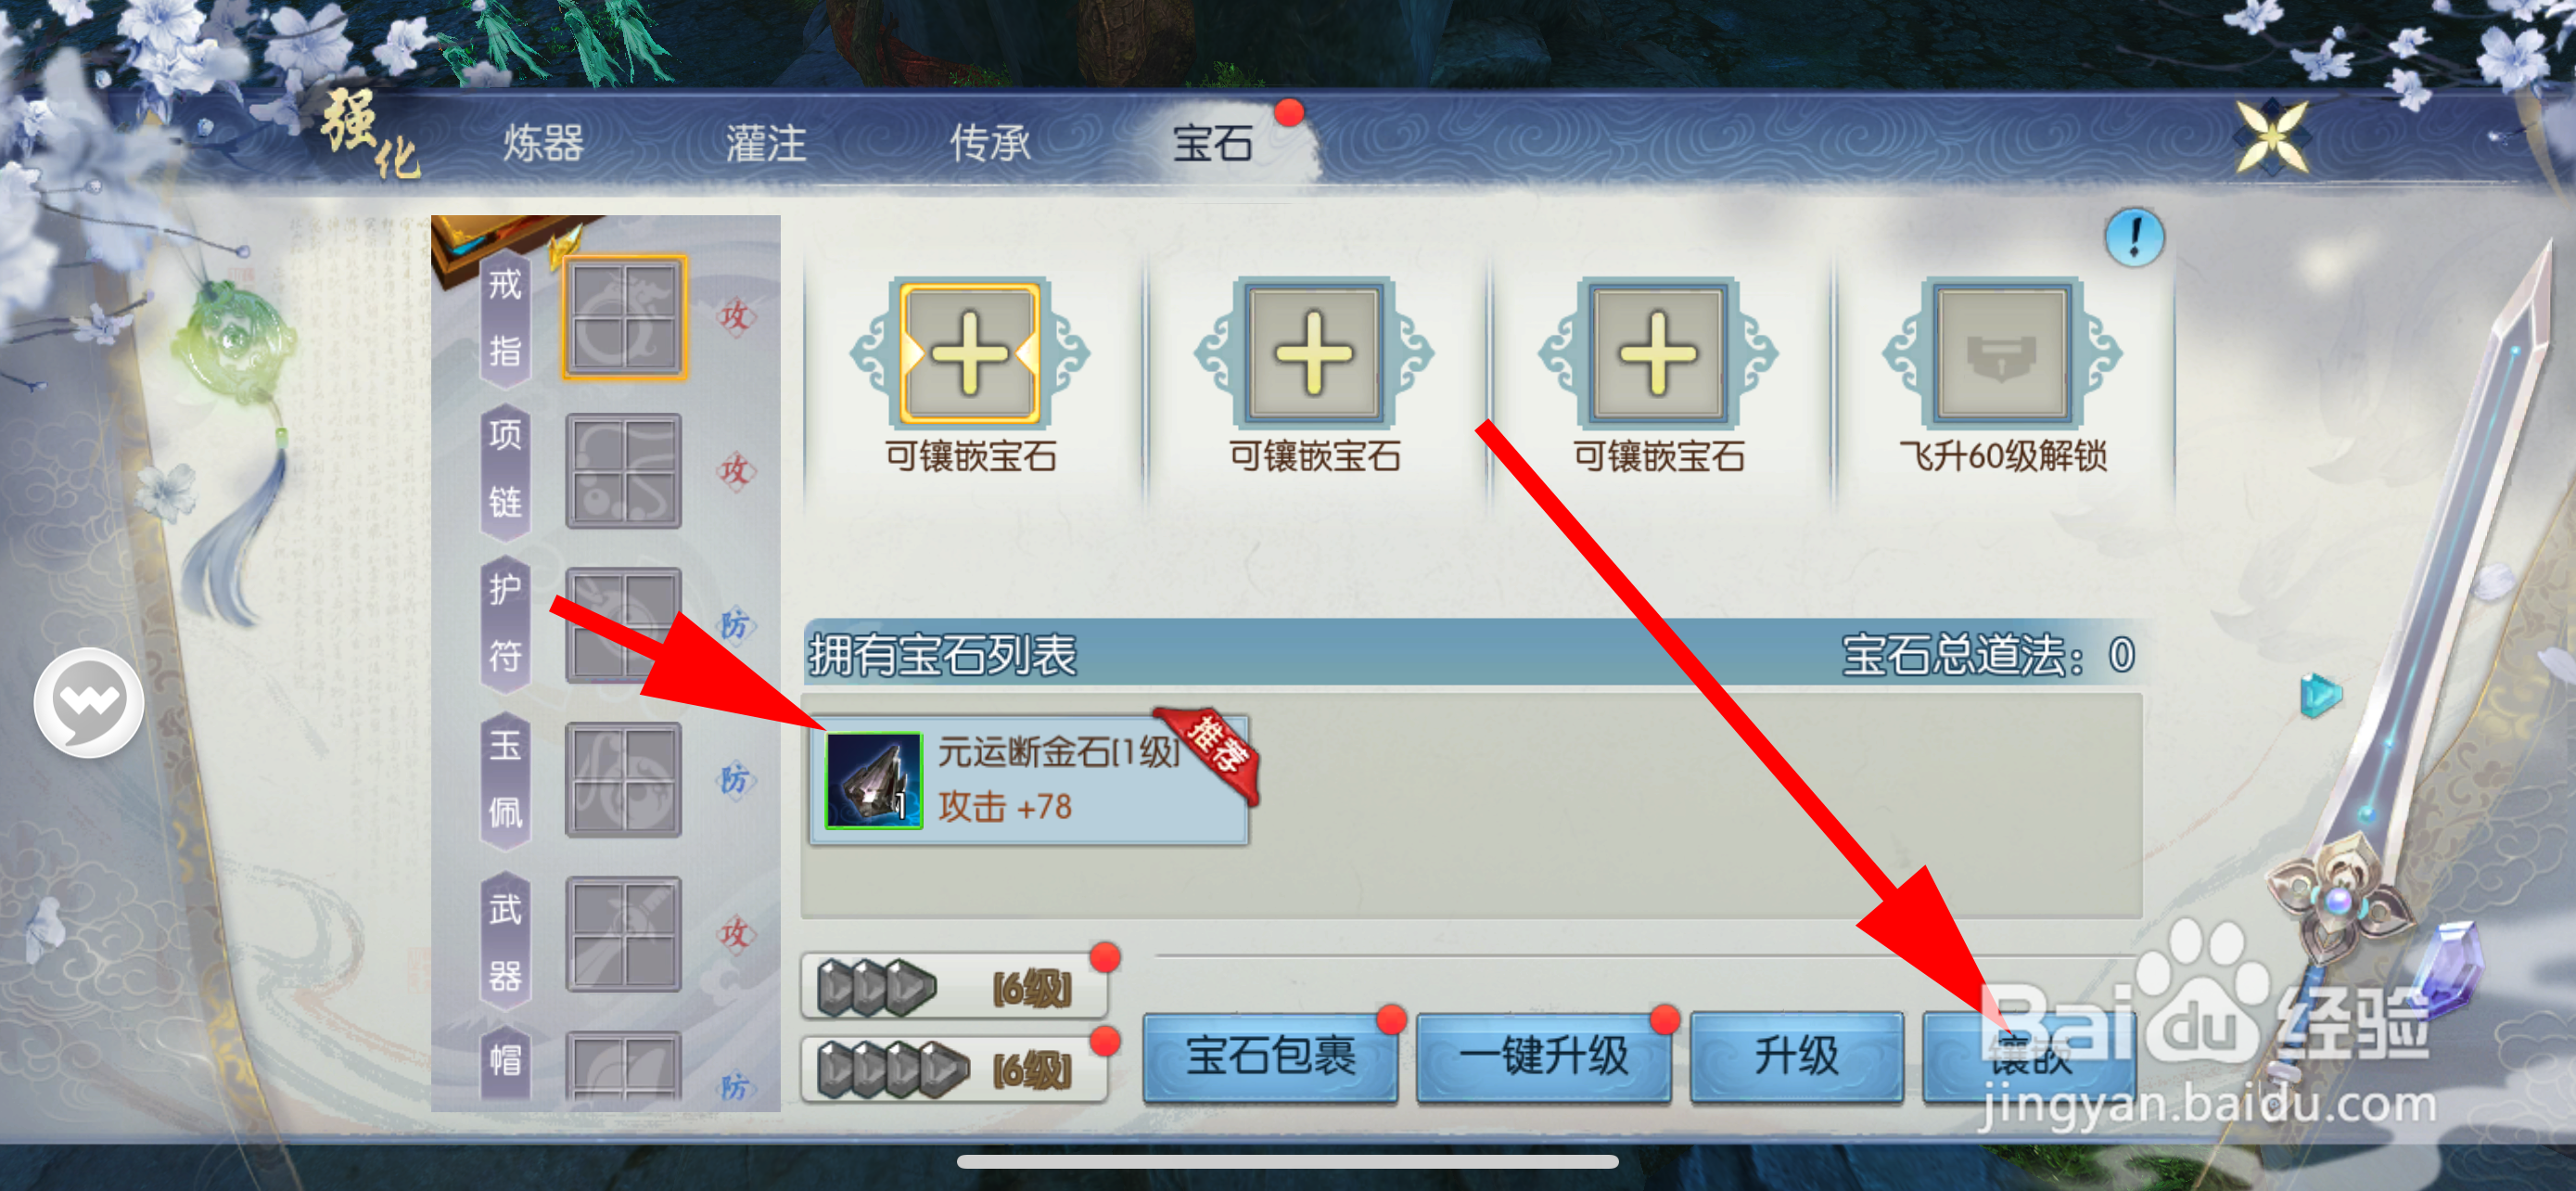The image size is (2576, 1191).
Task: Tap the floating chat bubble icon
Action: tap(89, 702)
